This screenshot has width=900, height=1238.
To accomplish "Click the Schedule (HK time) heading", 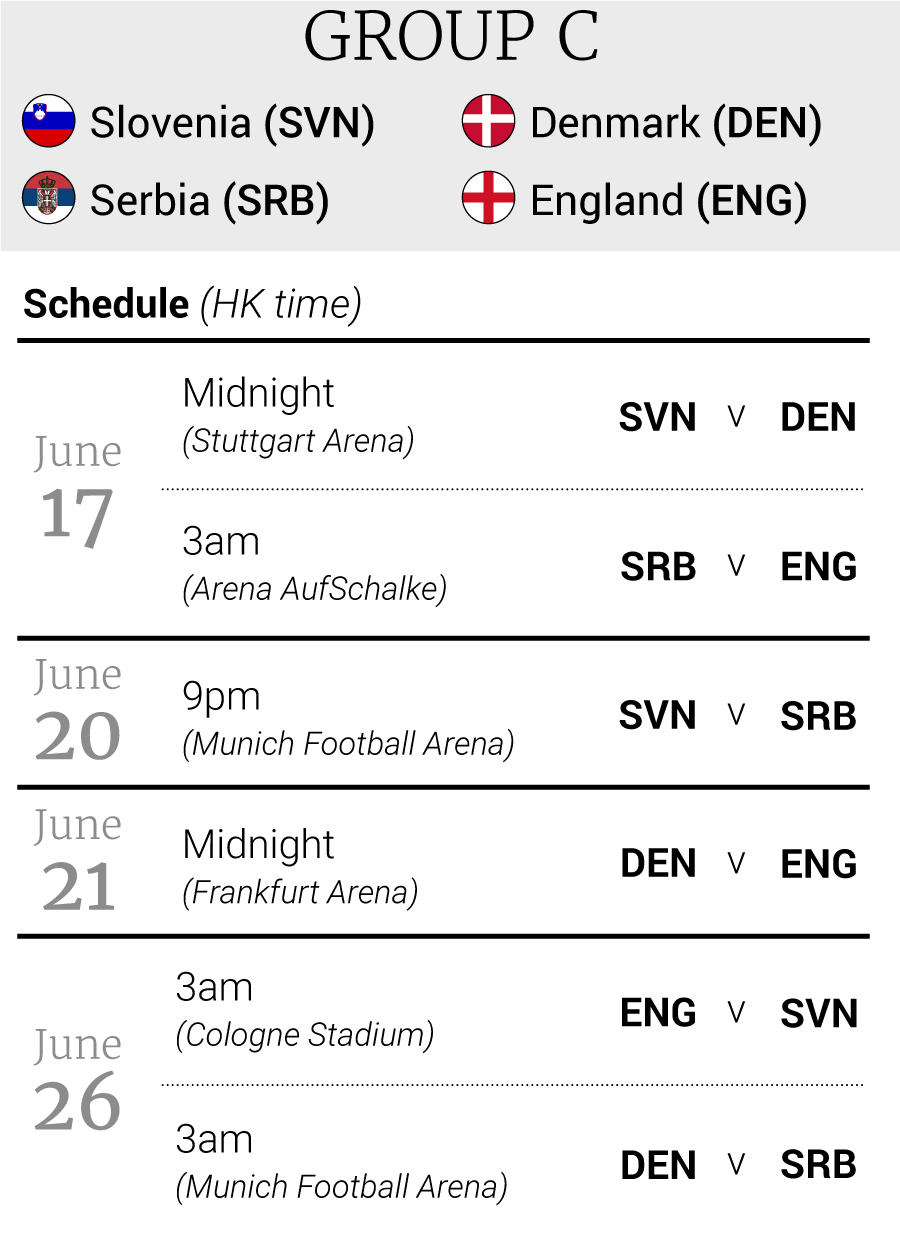I will [x=192, y=304].
